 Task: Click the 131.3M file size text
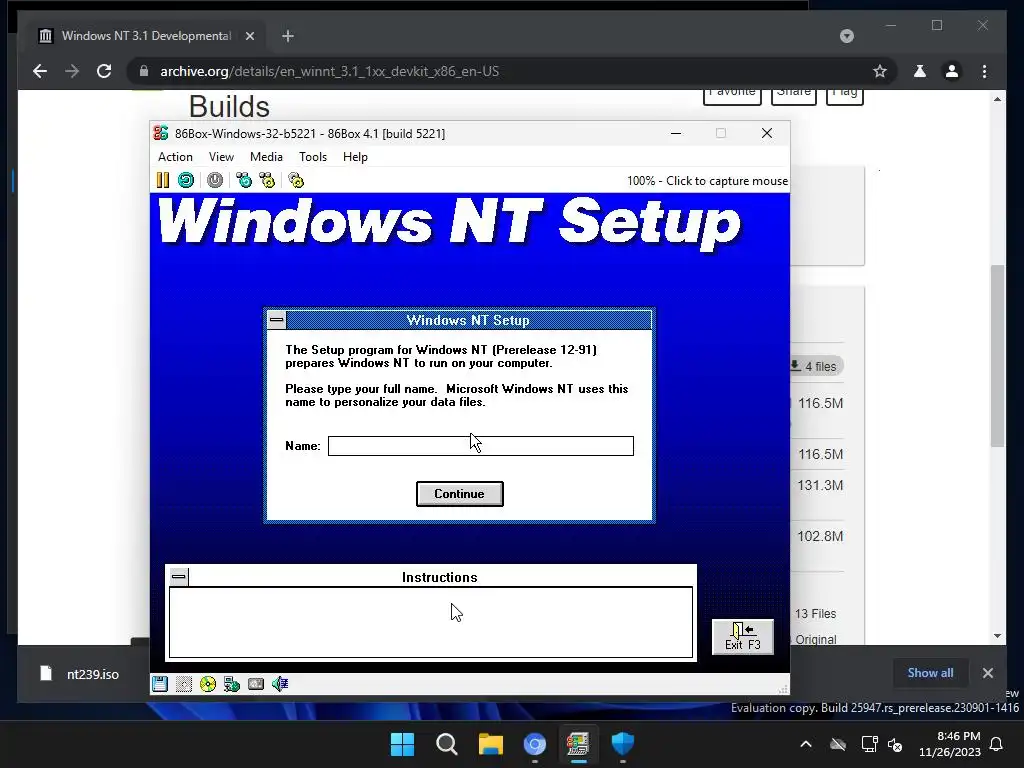(x=820, y=485)
